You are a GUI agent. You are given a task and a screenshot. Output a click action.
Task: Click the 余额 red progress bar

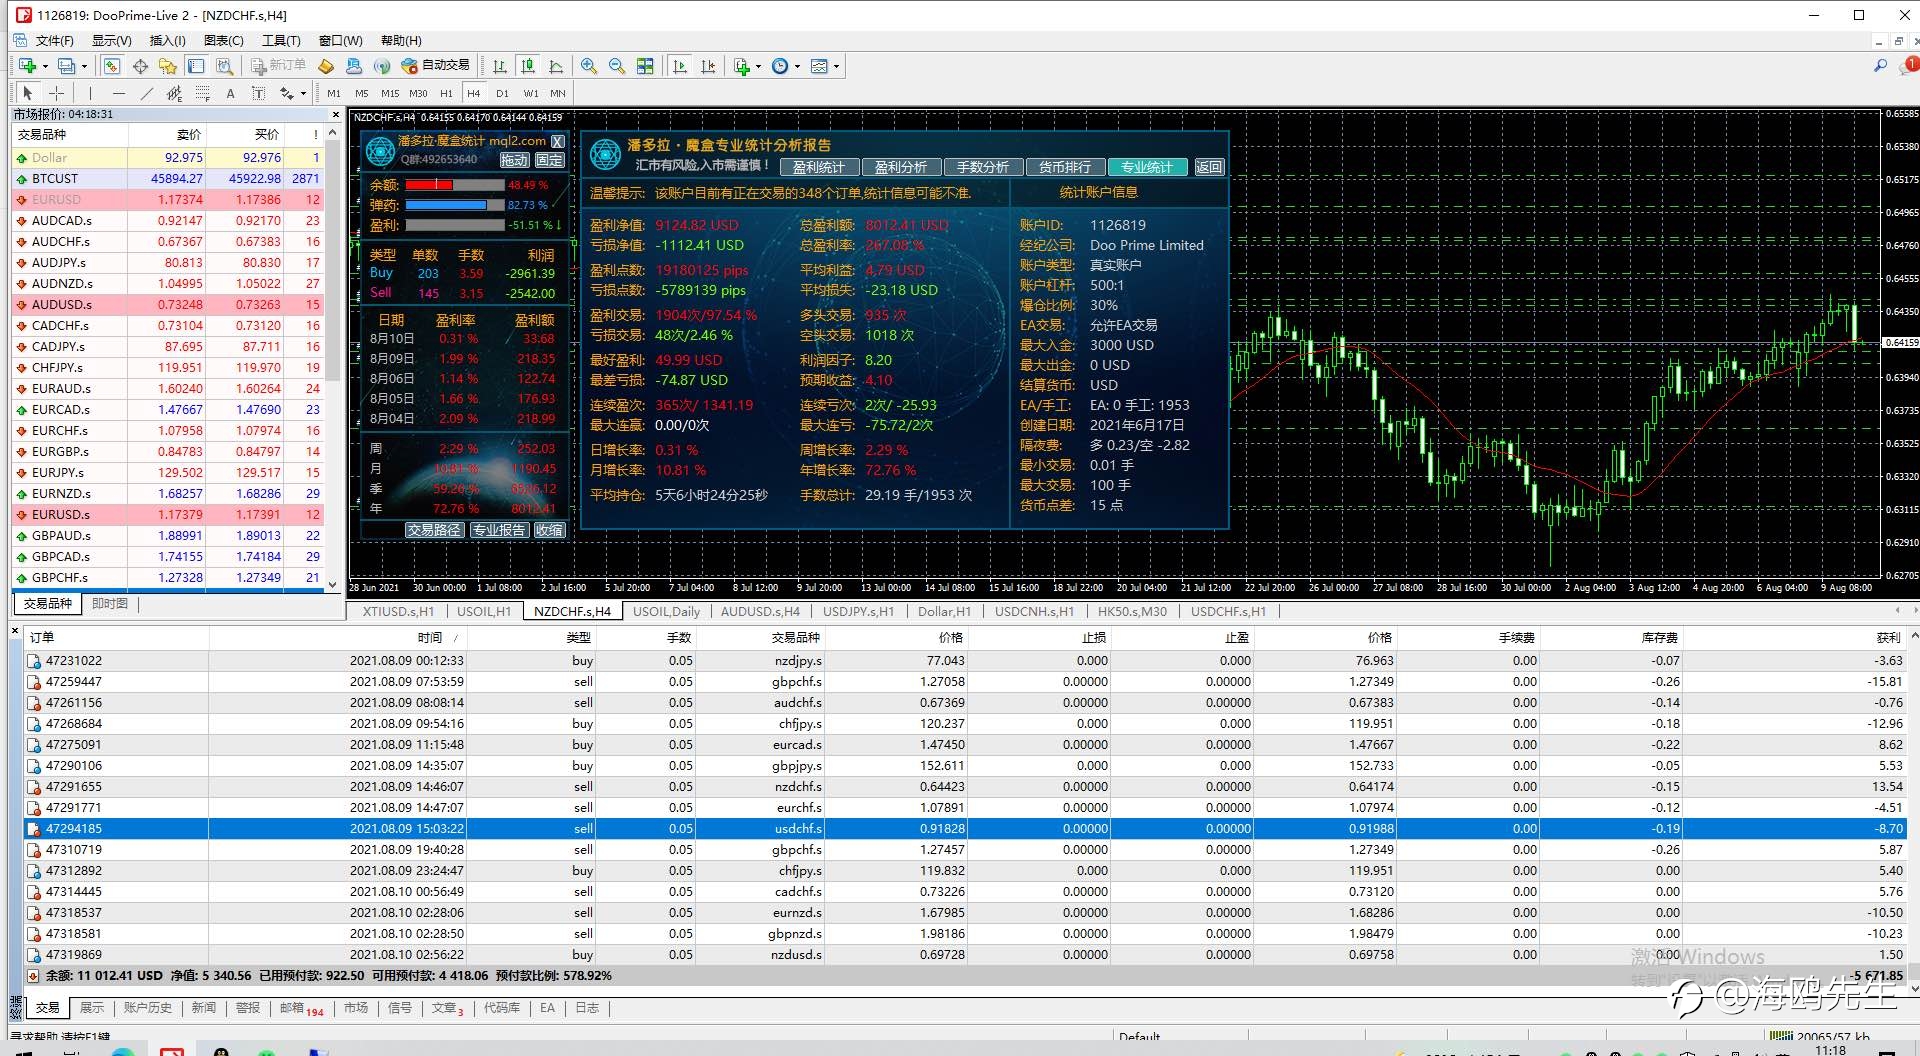454,185
